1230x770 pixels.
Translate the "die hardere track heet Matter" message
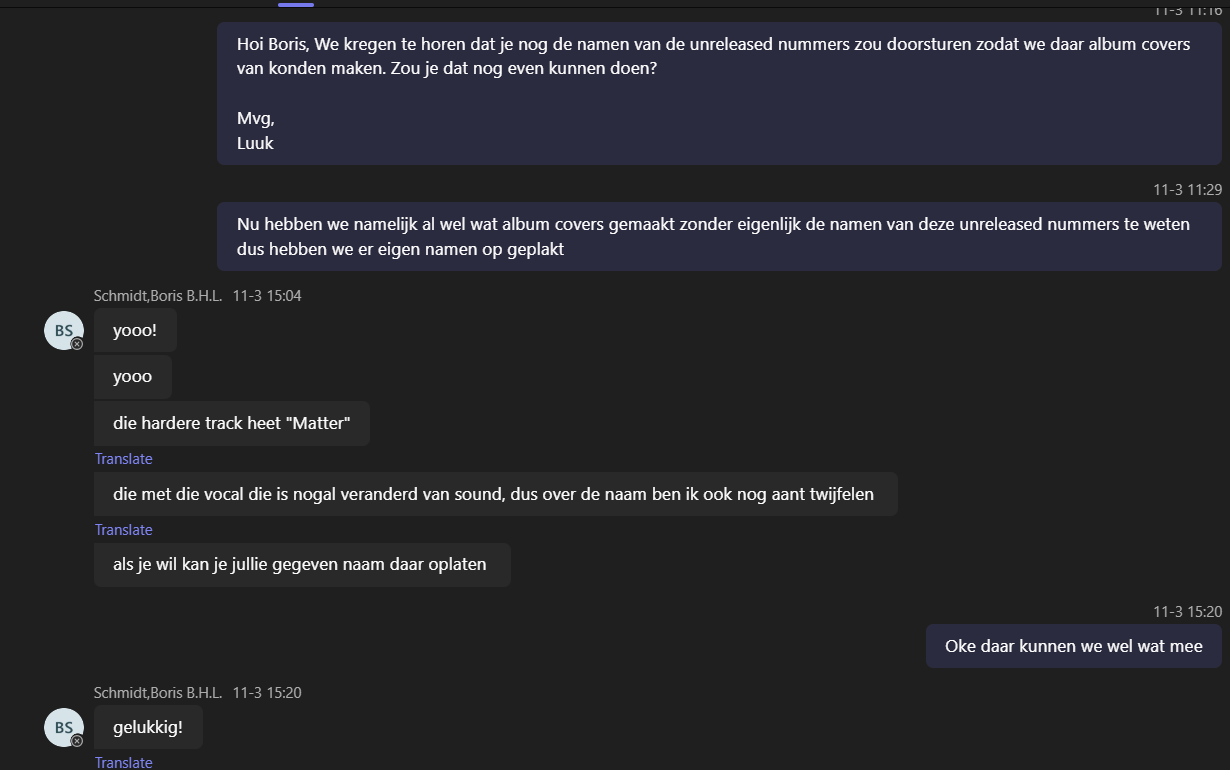pyautogui.click(x=123, y=459)
